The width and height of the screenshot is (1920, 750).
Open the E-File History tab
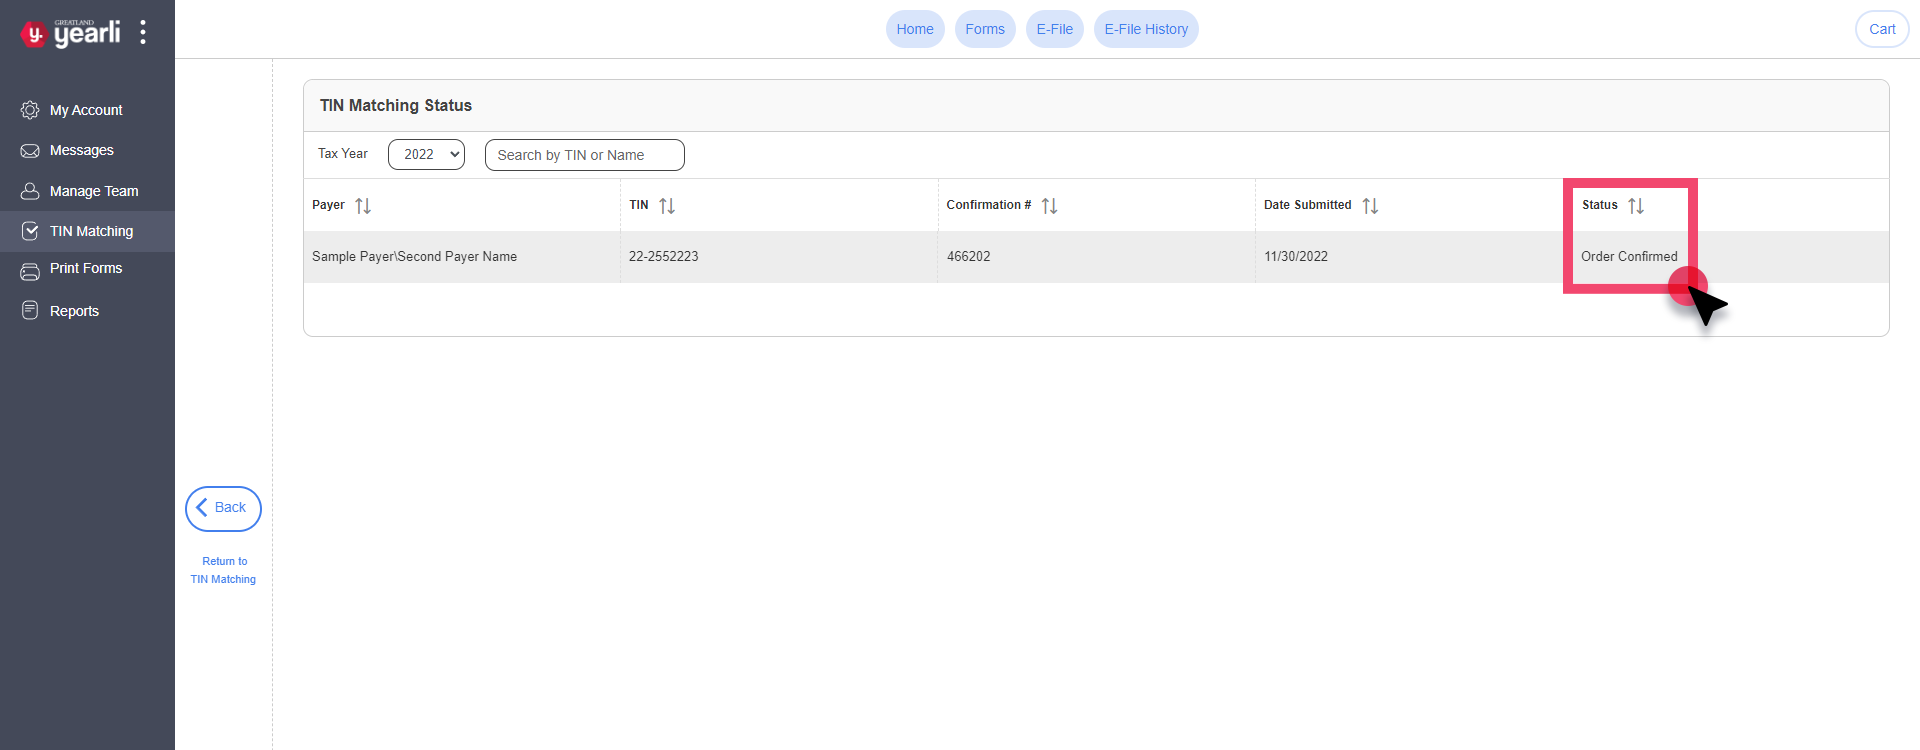pos(1146,29)
